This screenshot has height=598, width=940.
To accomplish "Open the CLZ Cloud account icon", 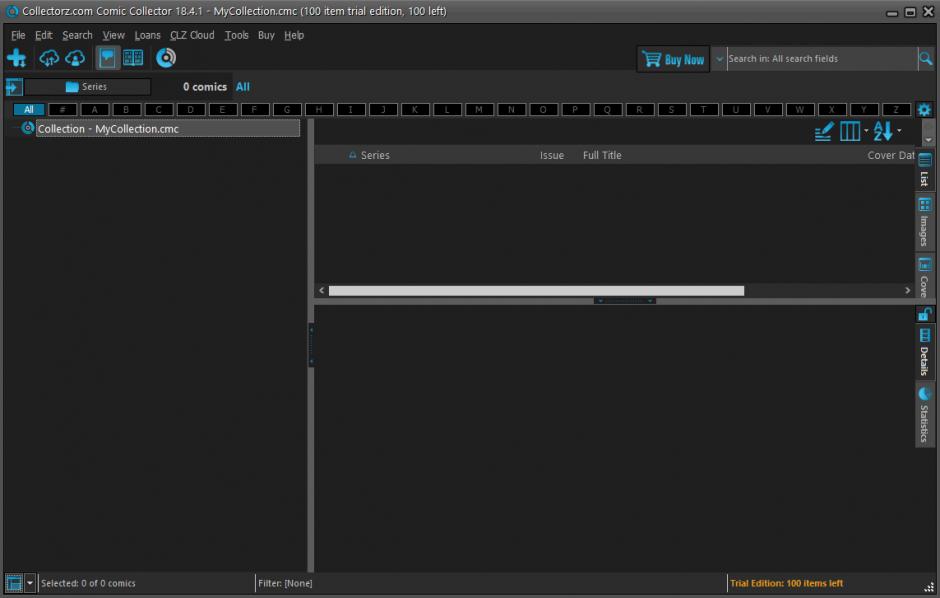I will pos(75,58).
